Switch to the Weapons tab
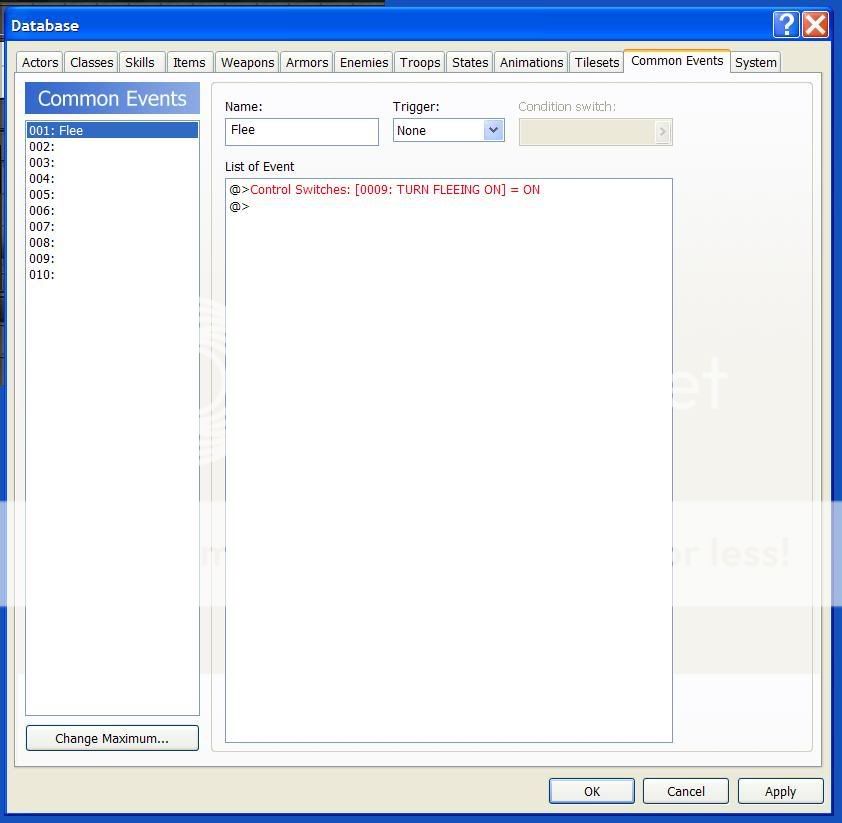This screenshot has height=823, width=842. pyautogui.click(x=247, y=62)
